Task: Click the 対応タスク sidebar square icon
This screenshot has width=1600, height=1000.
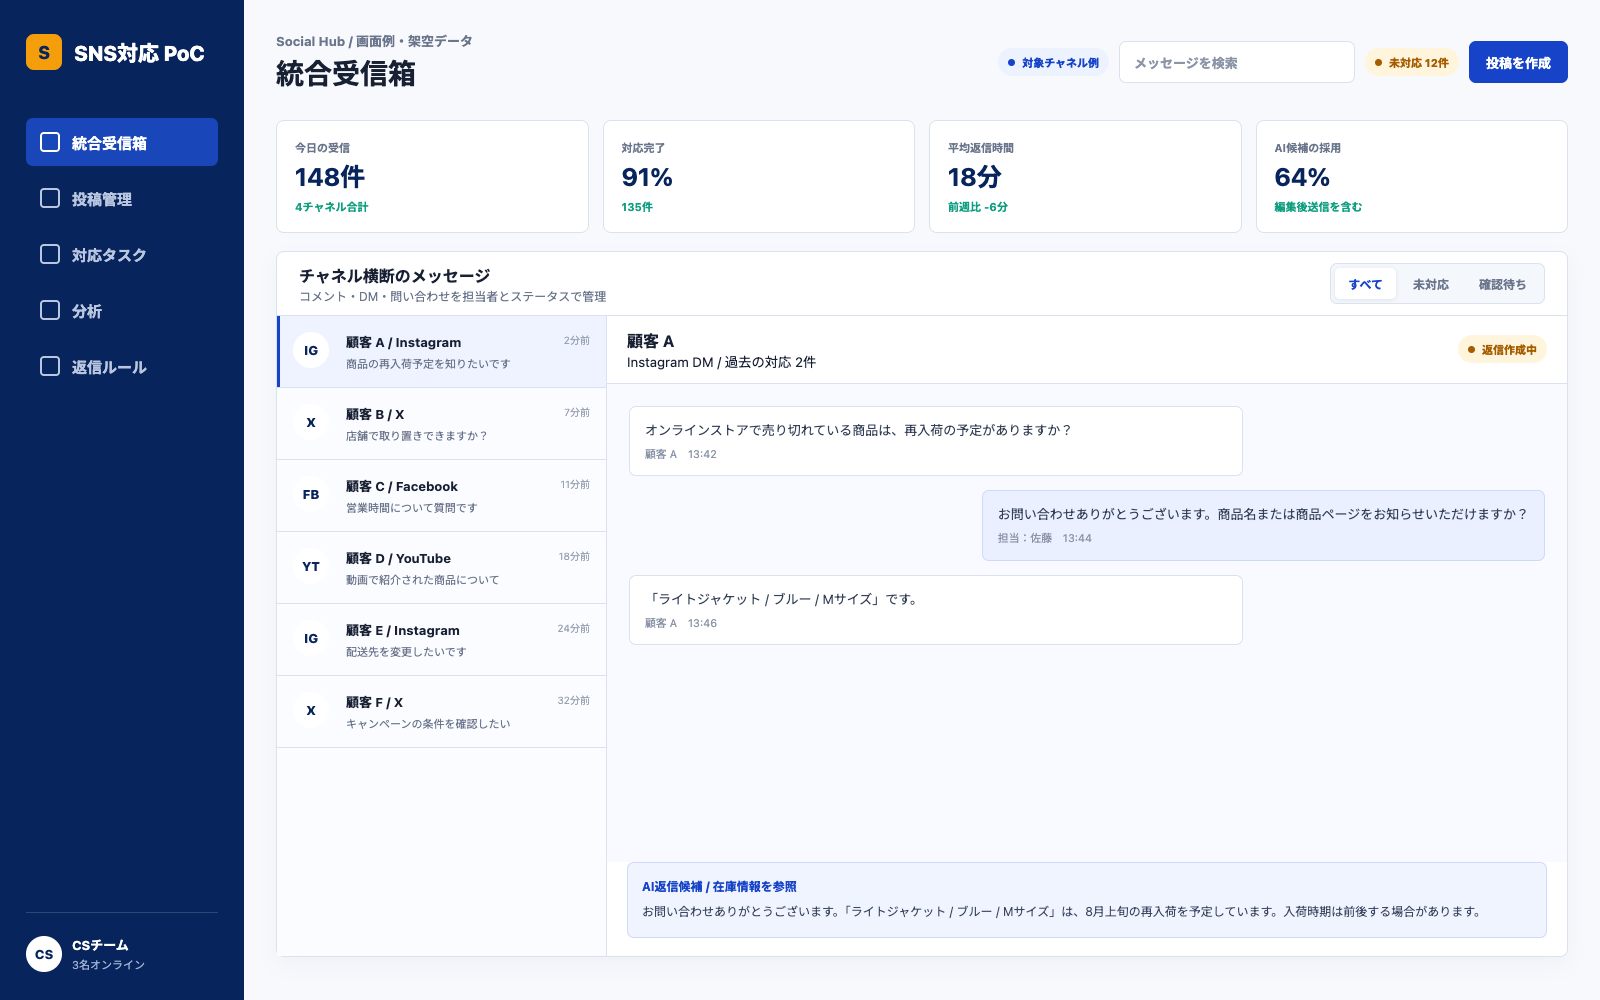Action: (50, 254)
